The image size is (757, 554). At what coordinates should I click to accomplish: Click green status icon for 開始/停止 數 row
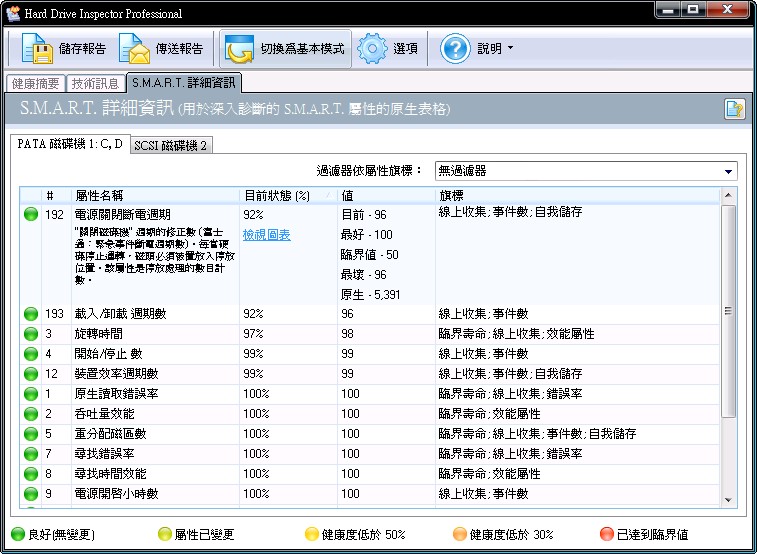point(31,354)
